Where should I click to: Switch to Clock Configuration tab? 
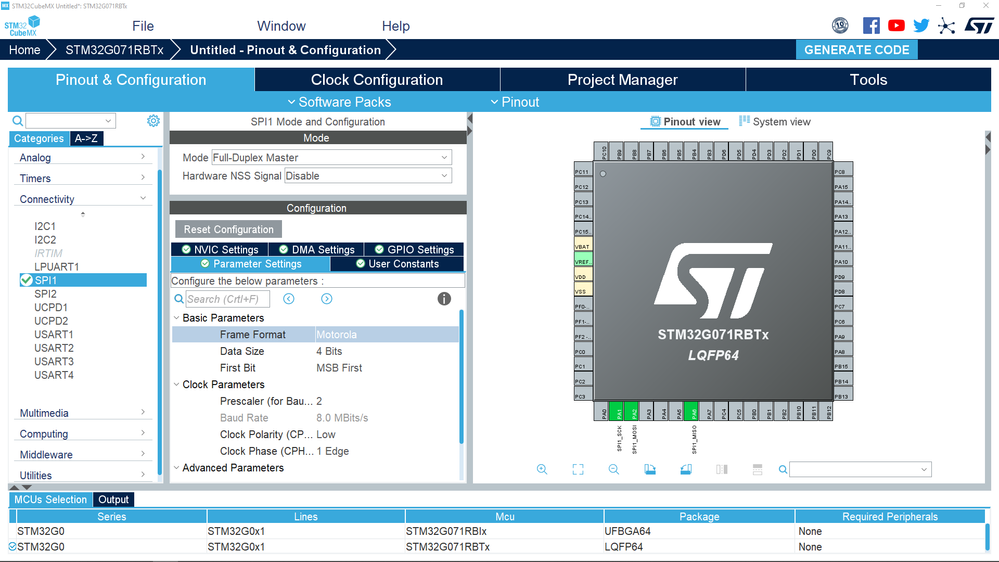(x=377, y=80)
